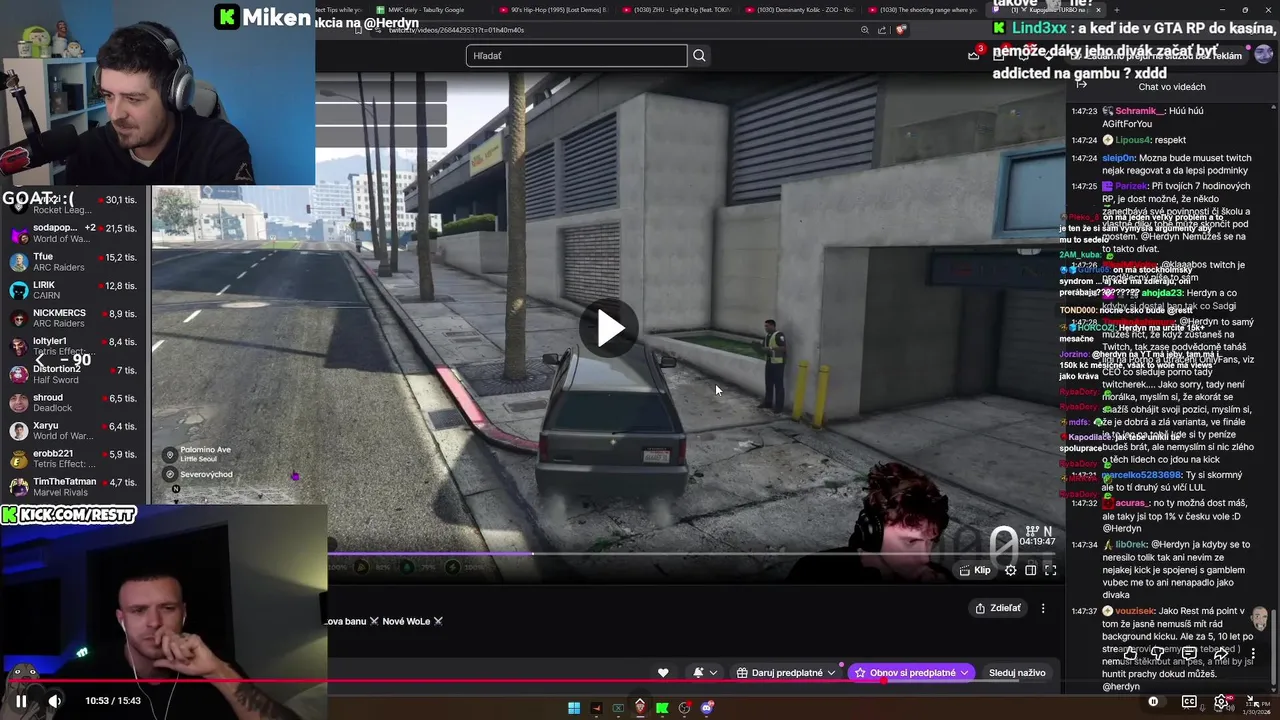Enter Twitch player fullscreen
Image resolution: width=1280 pixels, height=720 pixels.
pos(1051,570)
